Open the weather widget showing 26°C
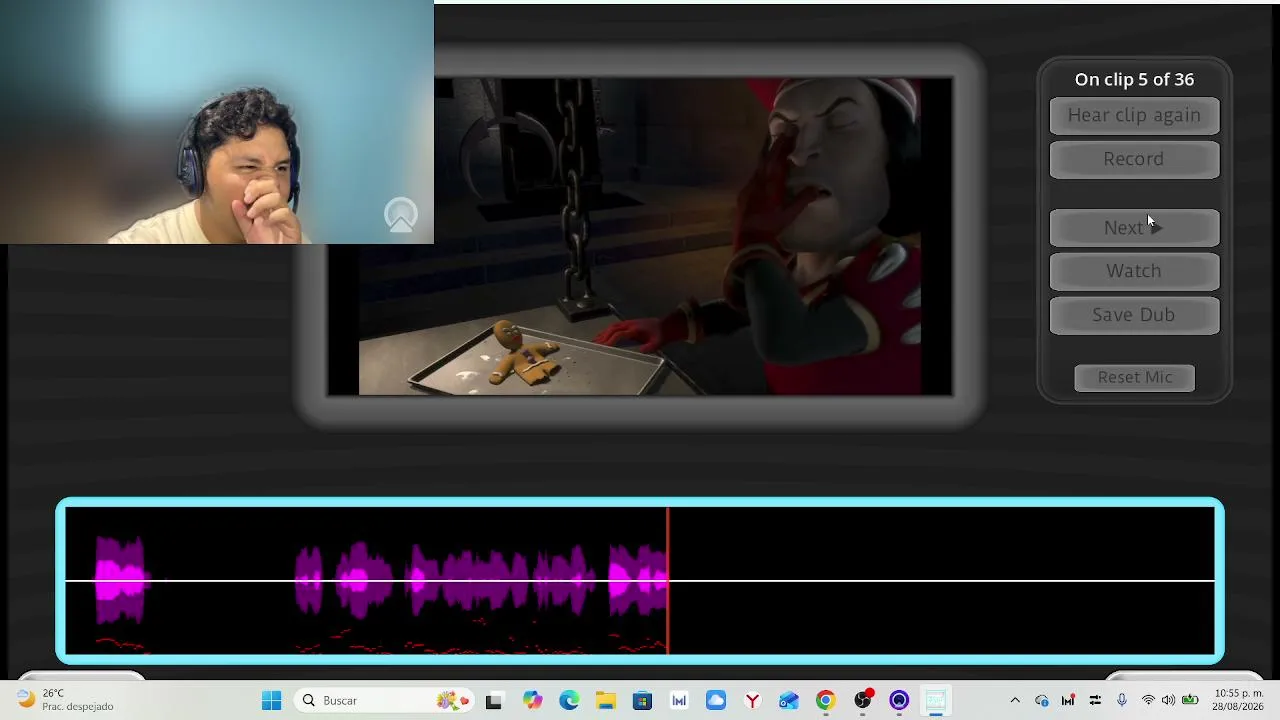The height and width of the screenshot is (720, 1280). (67, 700)
